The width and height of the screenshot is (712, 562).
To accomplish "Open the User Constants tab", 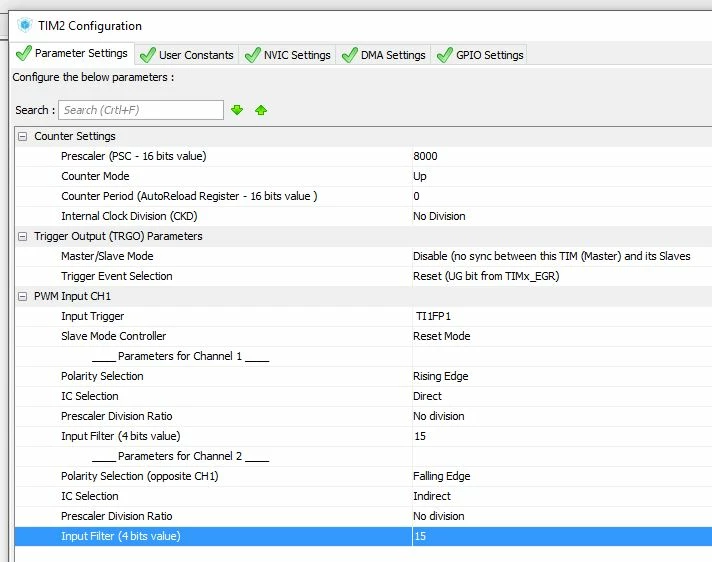I will (187, 55).
